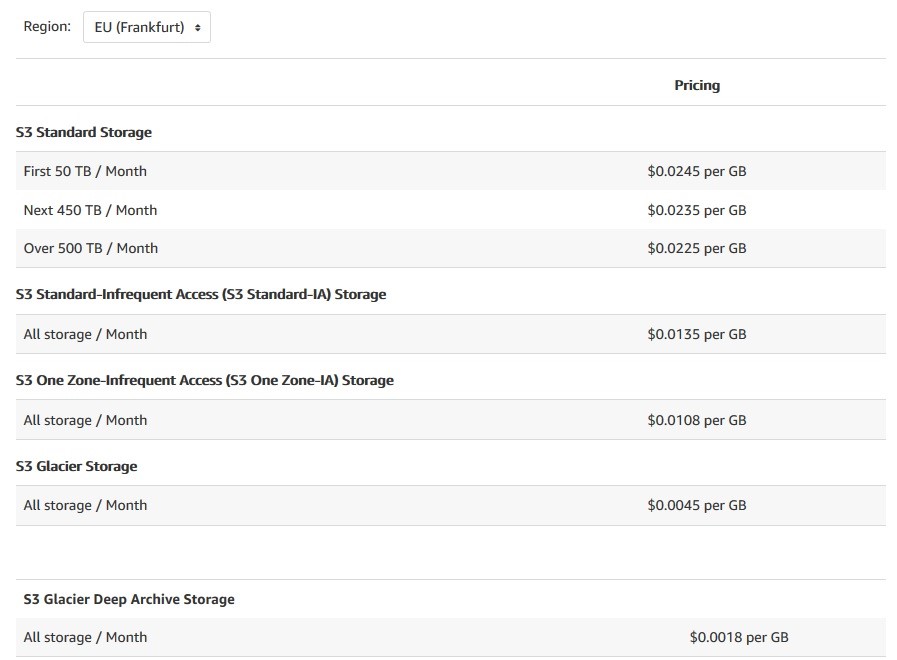Click the Pricing column header
Viewport: 897px width, 660px height.
(x=697, y=85)
